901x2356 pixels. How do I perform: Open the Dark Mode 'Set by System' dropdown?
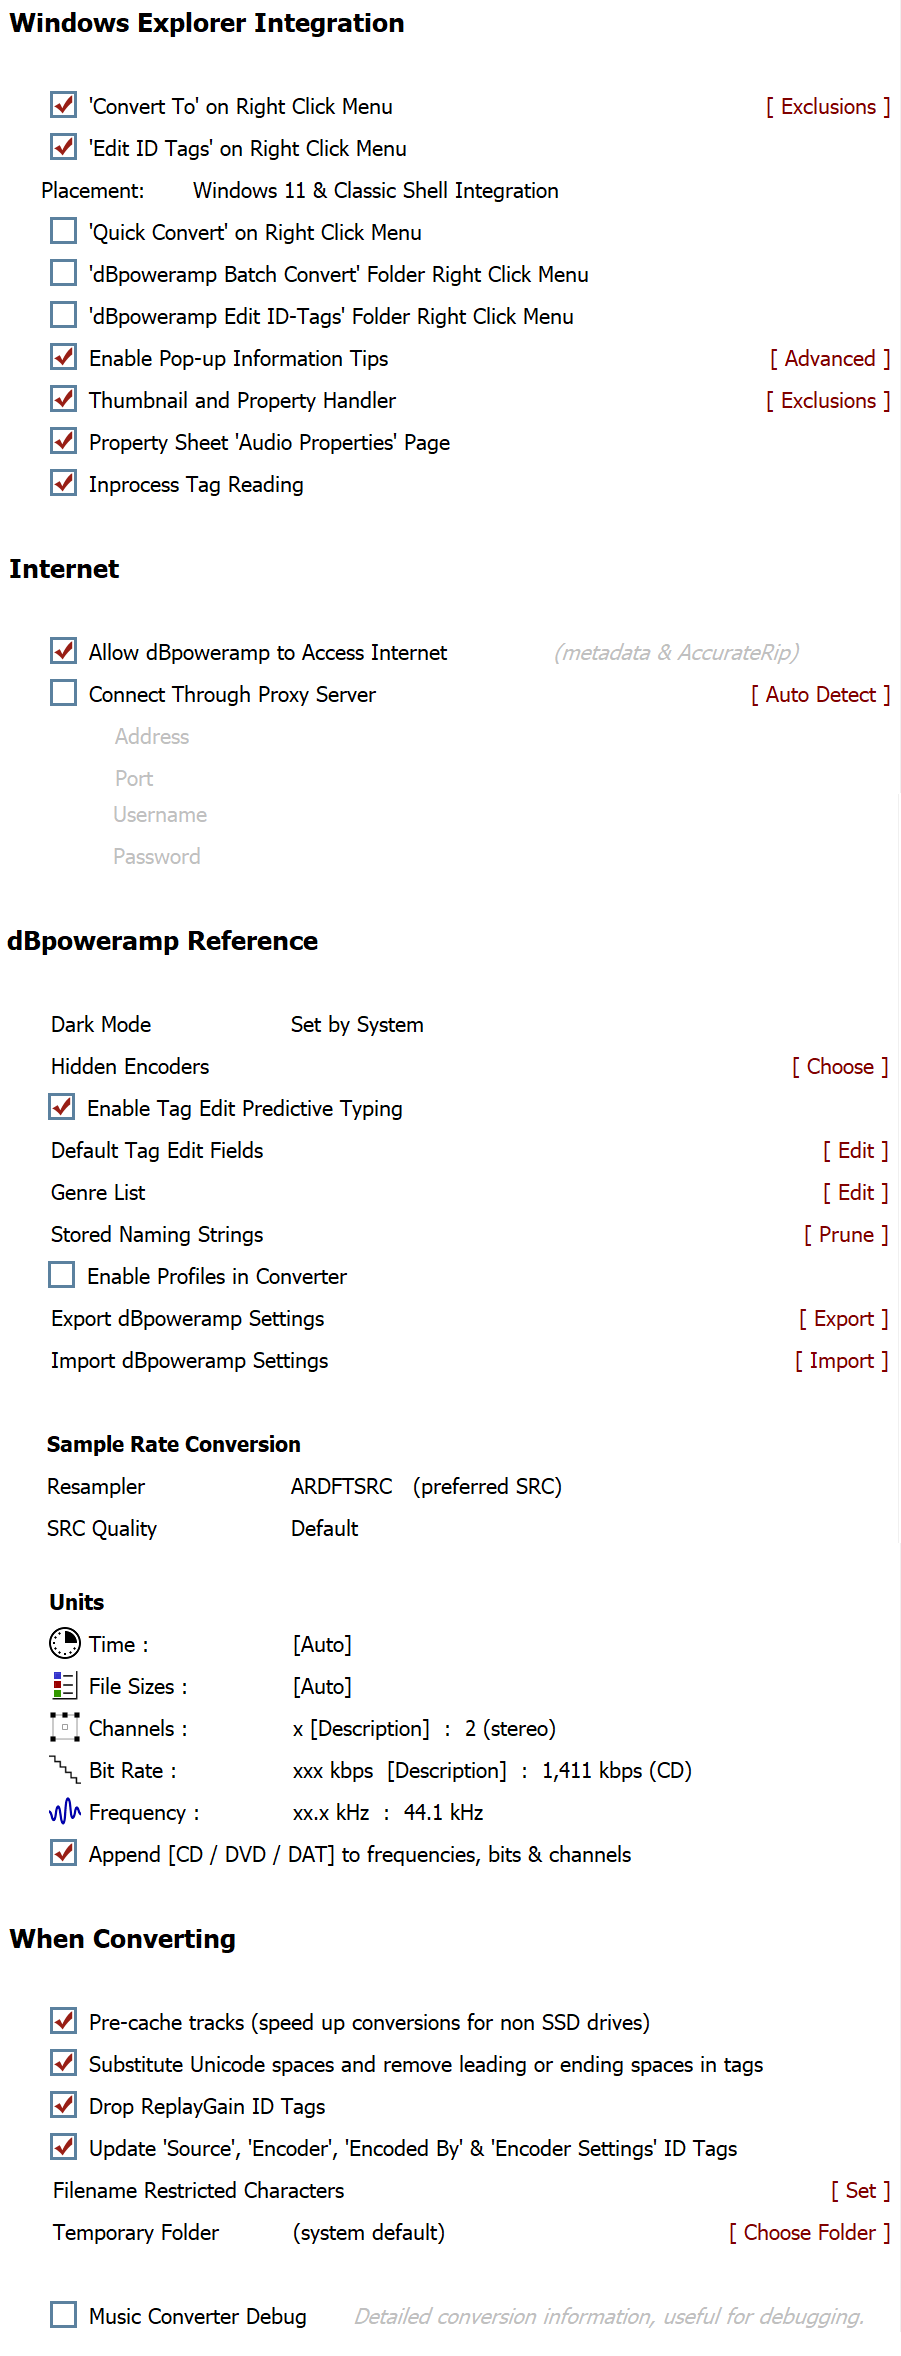pos(357,1025)
